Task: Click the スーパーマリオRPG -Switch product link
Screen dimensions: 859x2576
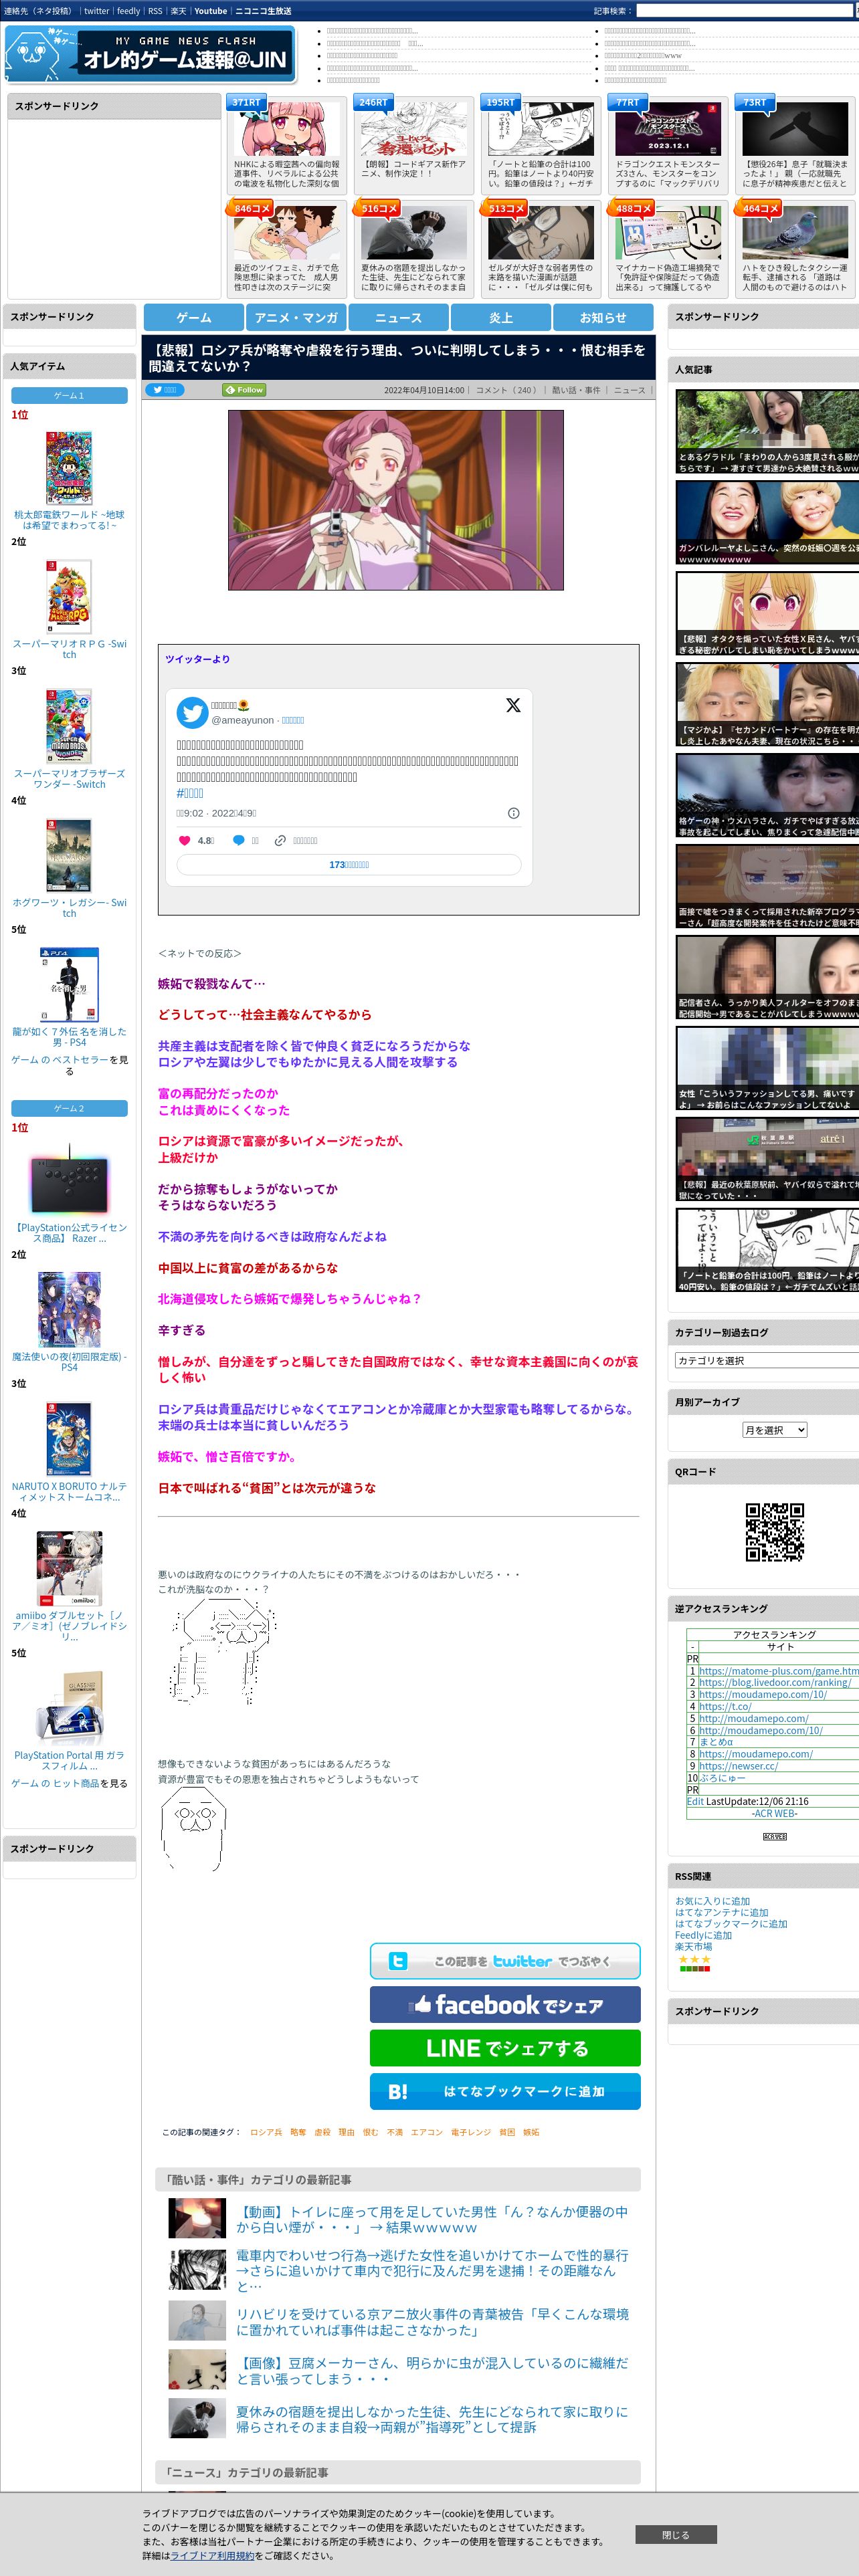Action: pos(69,649)
